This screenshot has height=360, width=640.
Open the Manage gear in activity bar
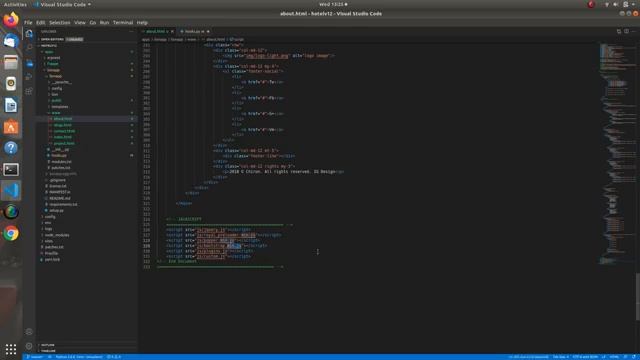pyautogui.click(x=29, y=346)
